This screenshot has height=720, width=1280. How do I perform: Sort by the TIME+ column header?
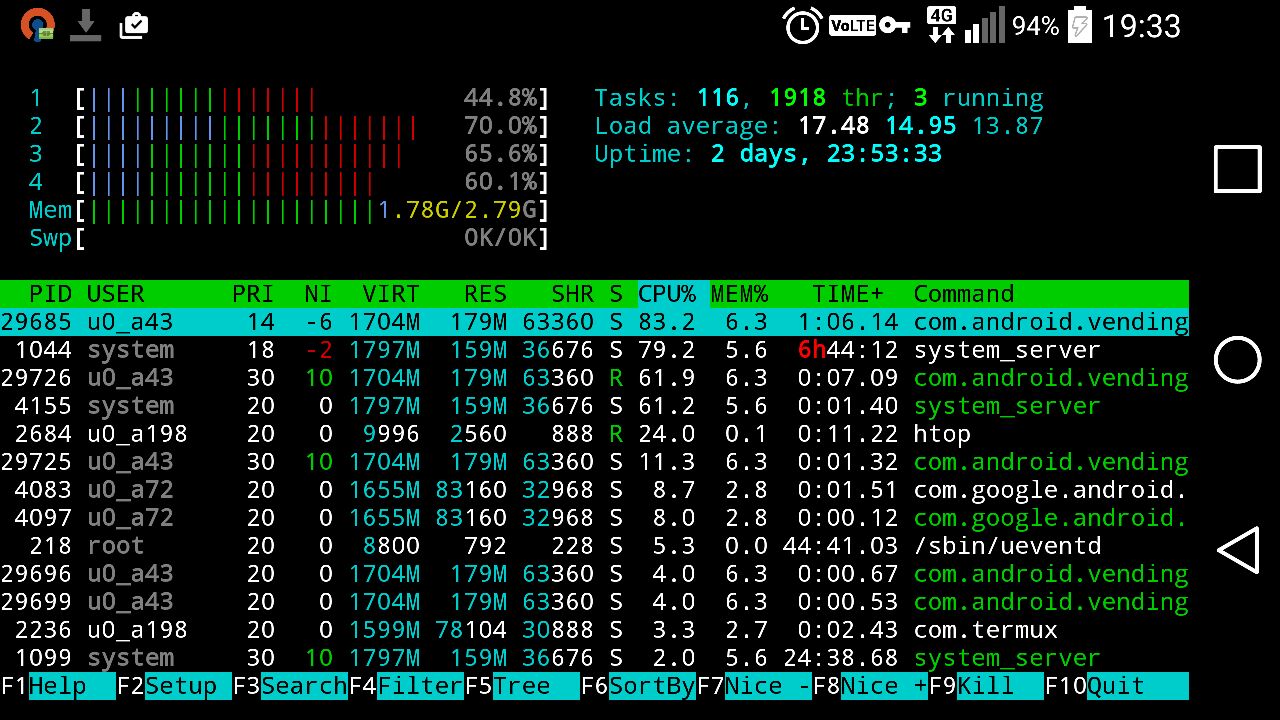tap(848, 294)
